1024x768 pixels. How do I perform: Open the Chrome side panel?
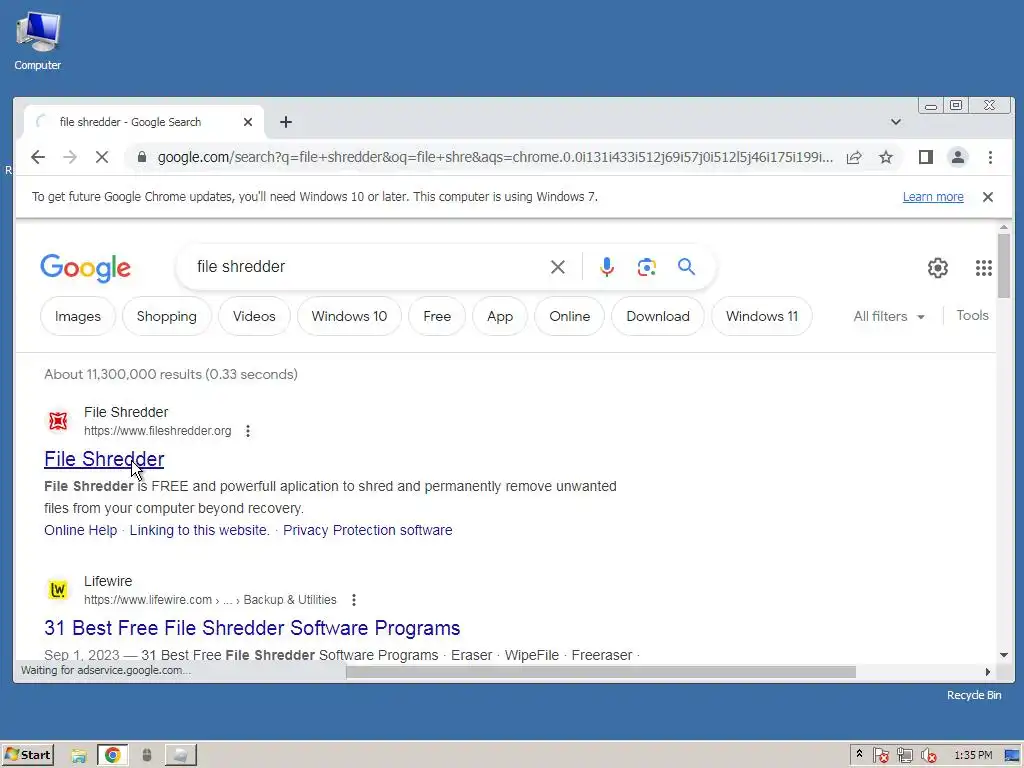pyautogui.click(x=925, y=157)
